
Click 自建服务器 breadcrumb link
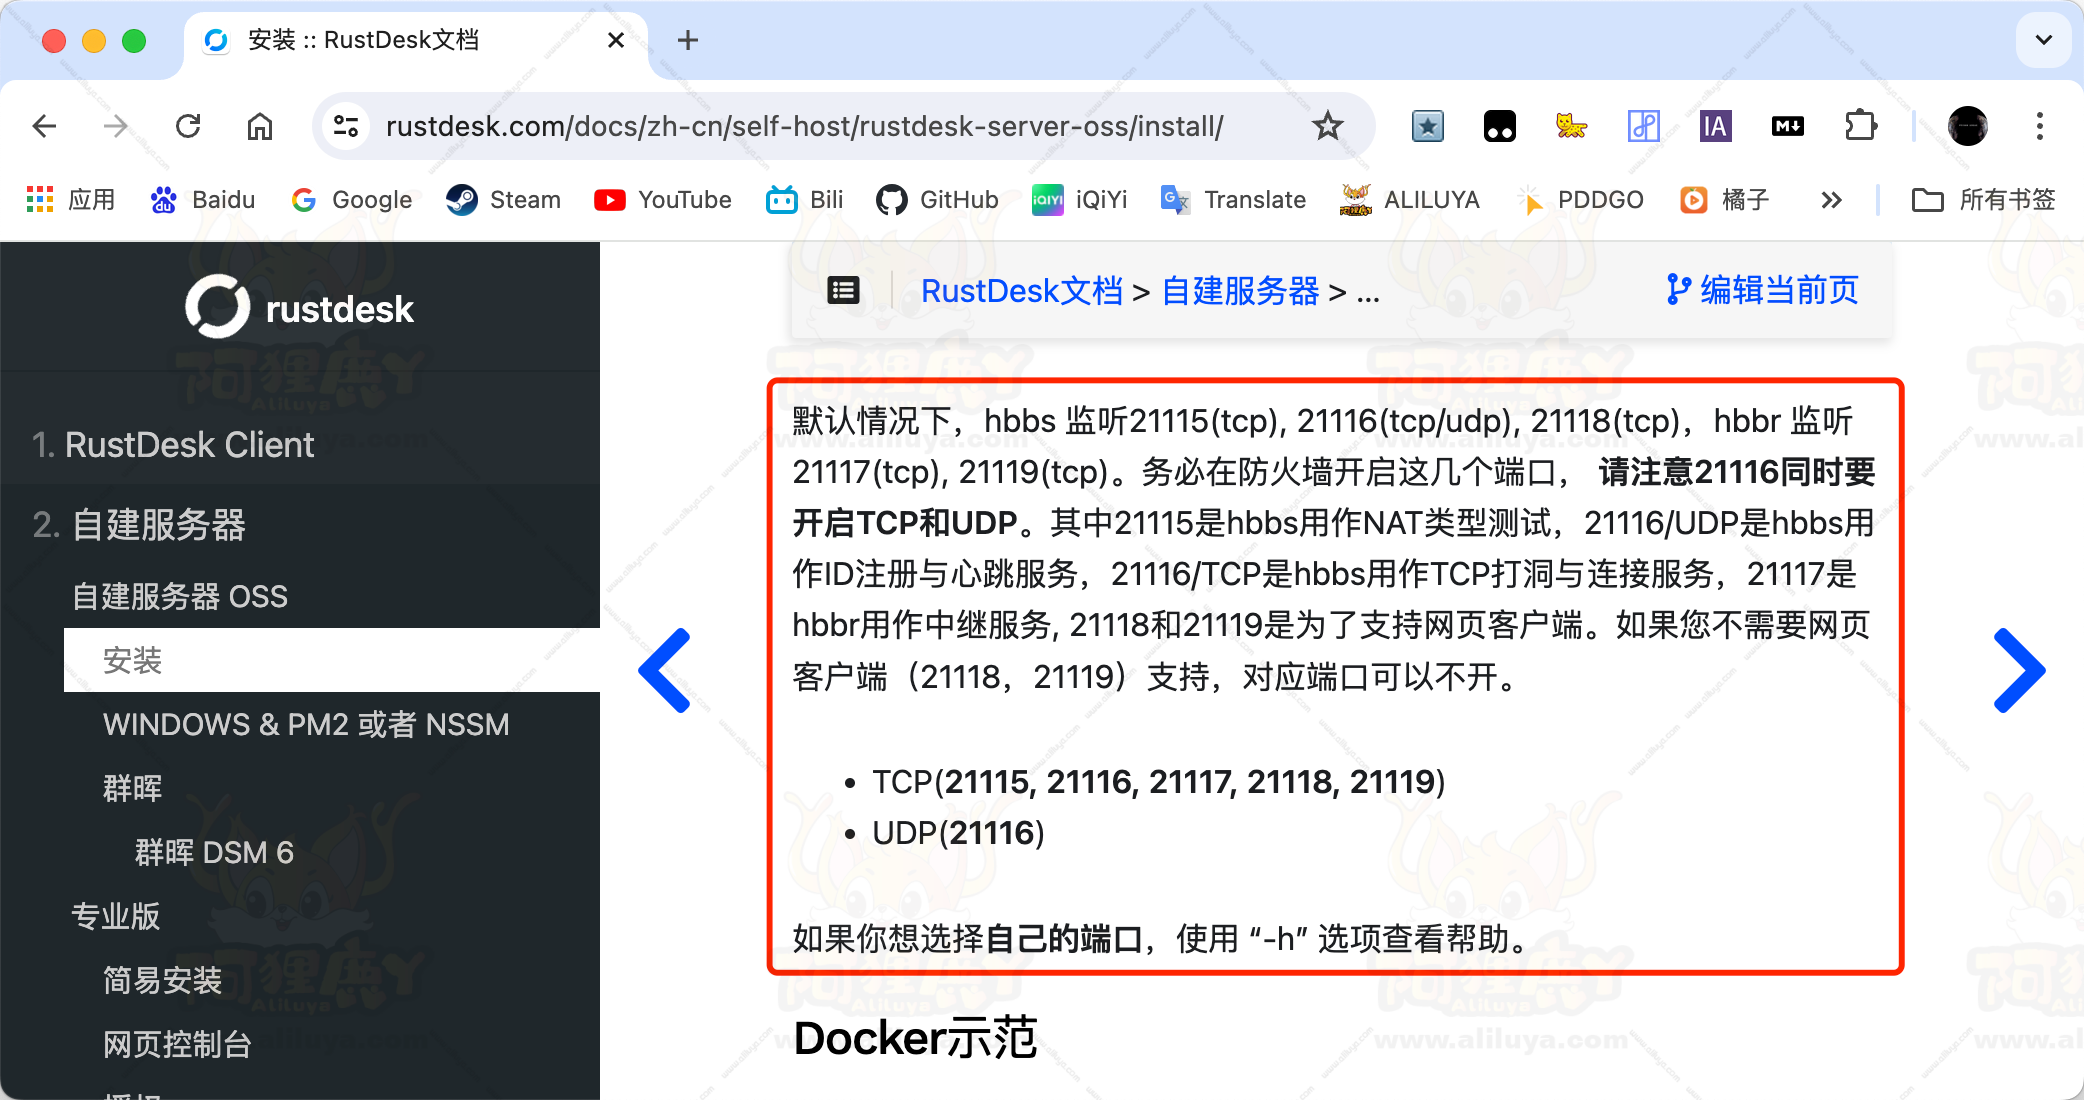click(1240, 291)
